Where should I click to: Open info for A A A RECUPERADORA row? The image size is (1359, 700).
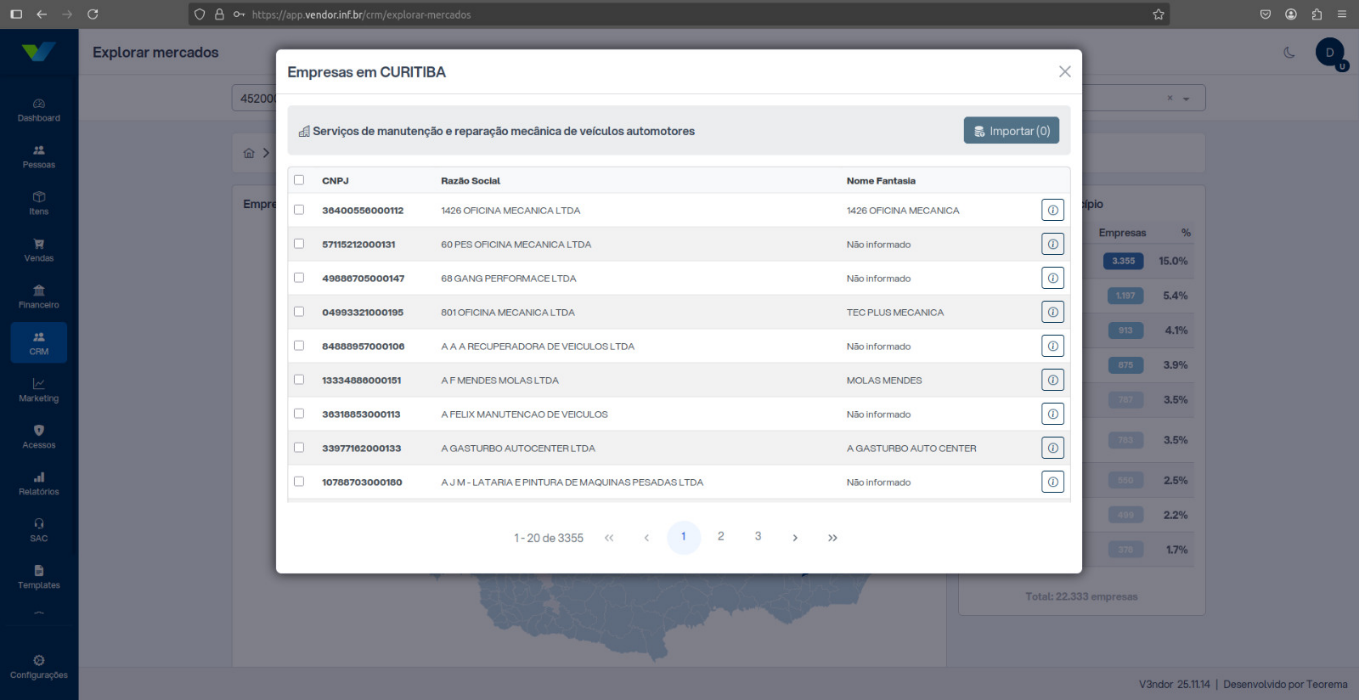click(x=1052, y=346)
